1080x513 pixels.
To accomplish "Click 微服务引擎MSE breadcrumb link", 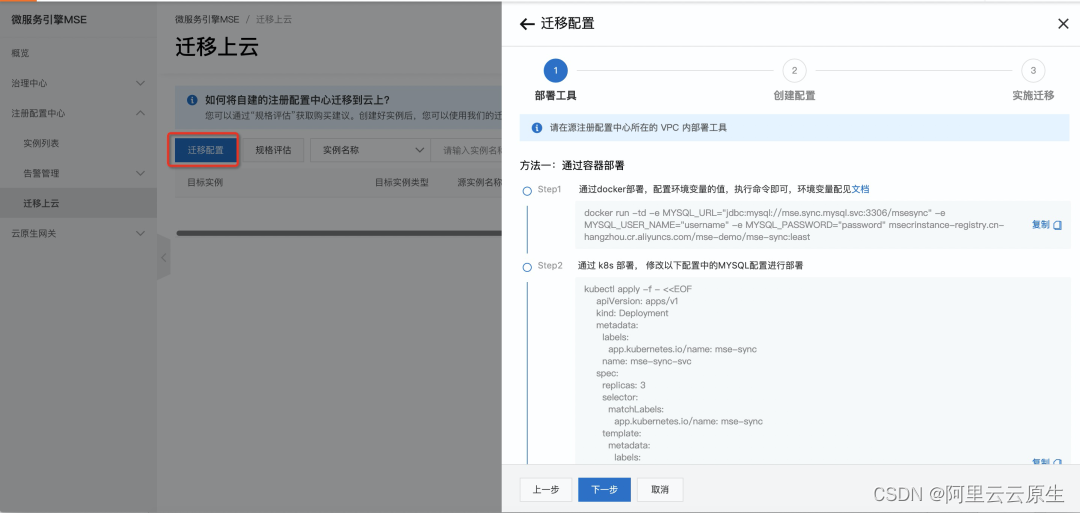I will pos(207,19).
